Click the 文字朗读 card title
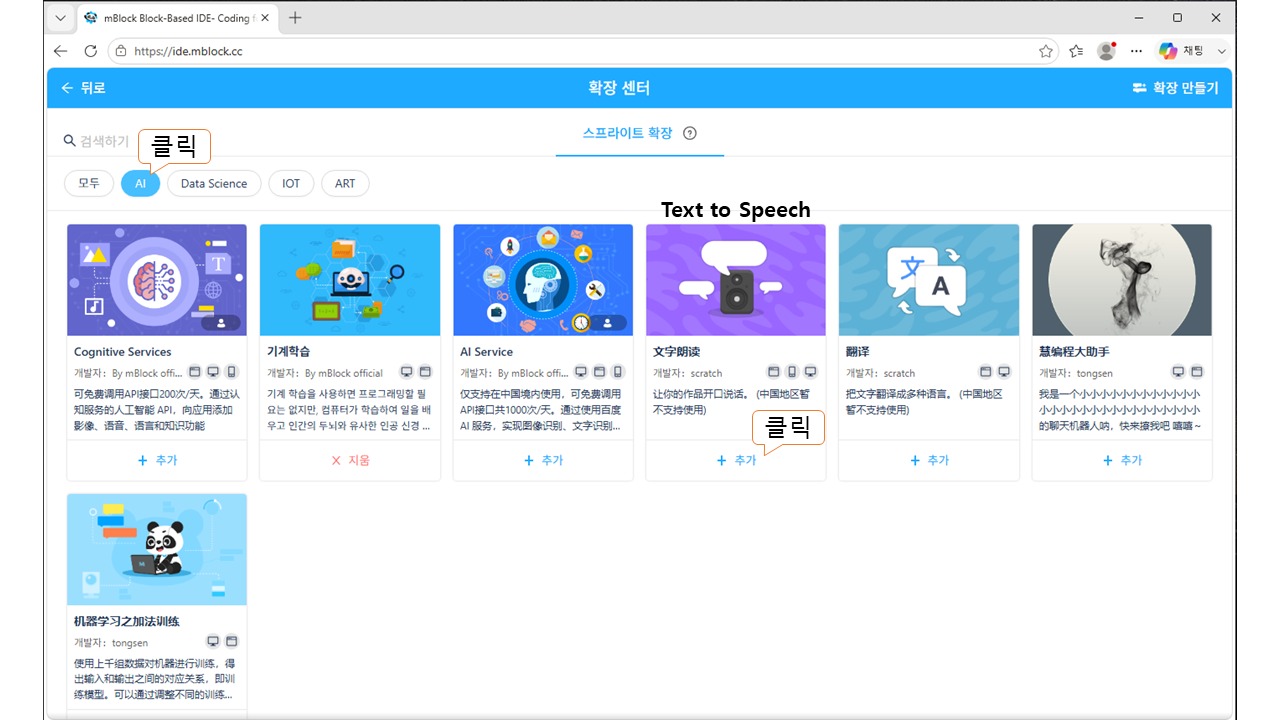This screenshot has height=720, width=1280. tap(676, 352)
